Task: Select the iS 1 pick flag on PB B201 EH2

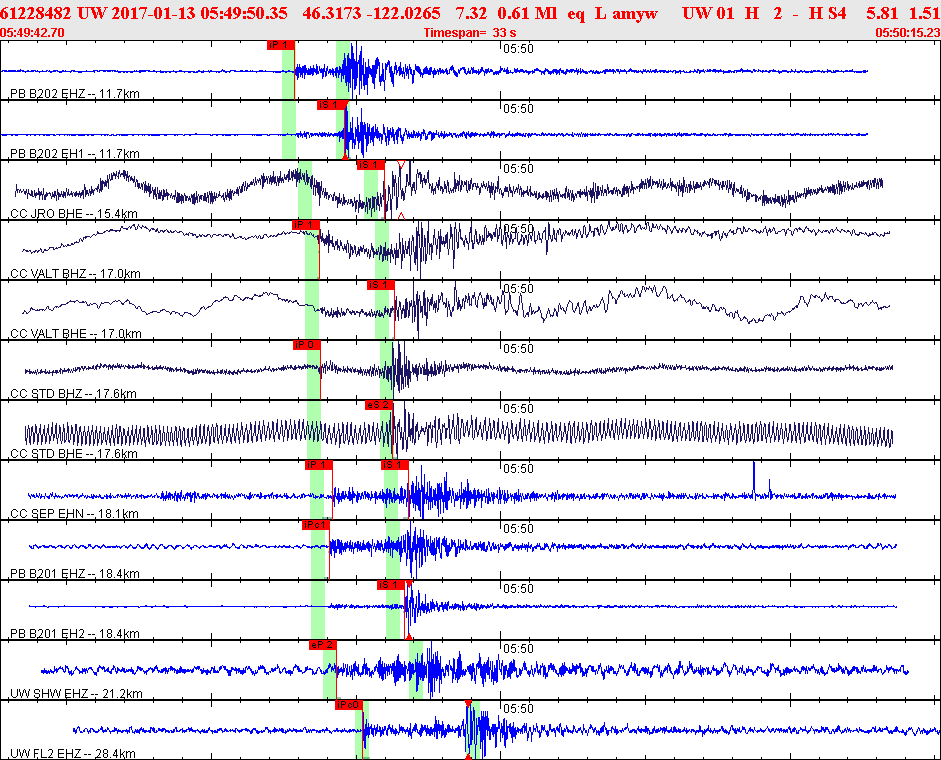Action: [391, 585]
